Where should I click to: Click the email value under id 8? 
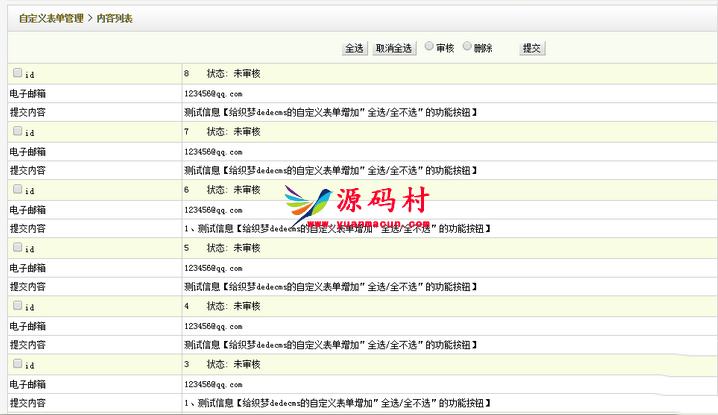[213, 94]
